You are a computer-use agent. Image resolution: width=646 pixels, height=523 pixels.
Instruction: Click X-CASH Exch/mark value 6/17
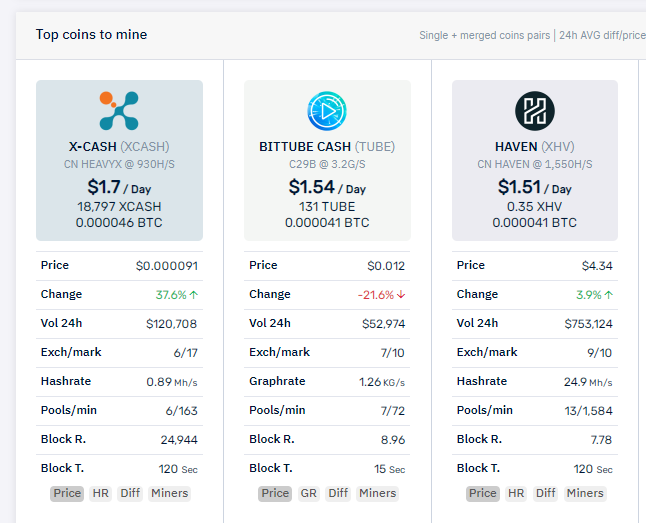tap(186, 353)
